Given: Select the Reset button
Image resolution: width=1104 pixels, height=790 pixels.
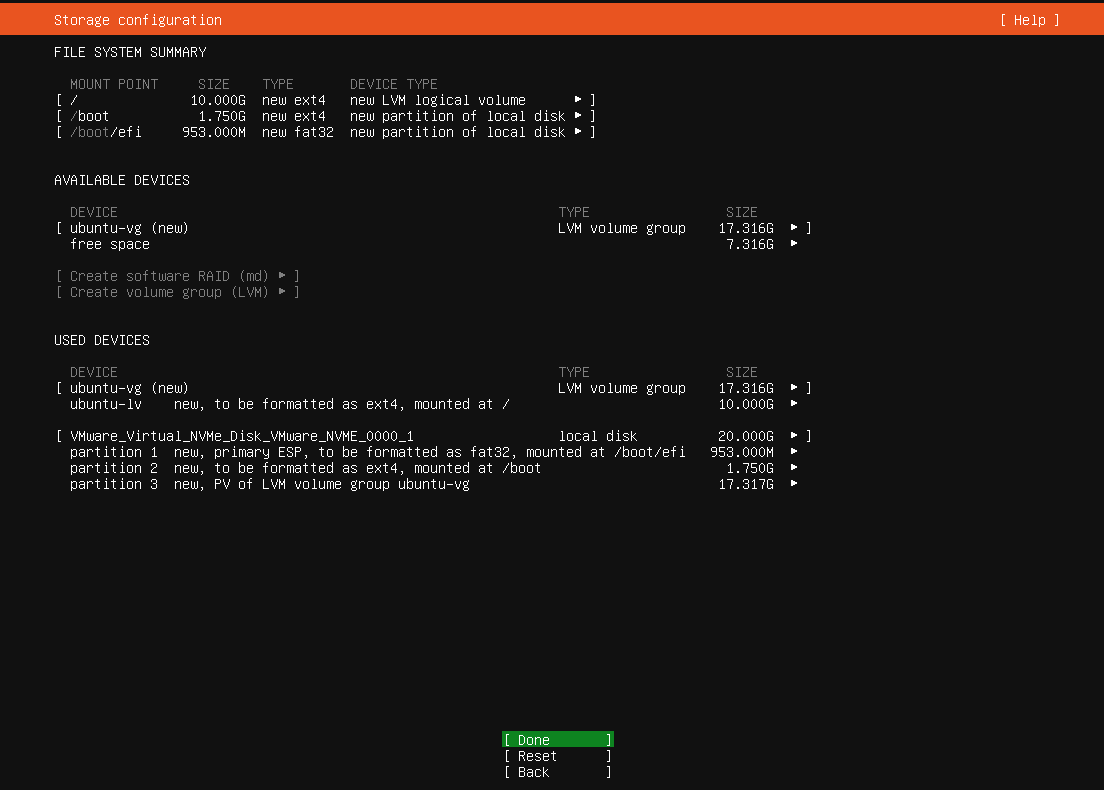Looking at the screenshot, I should click(x=558, y=755).
